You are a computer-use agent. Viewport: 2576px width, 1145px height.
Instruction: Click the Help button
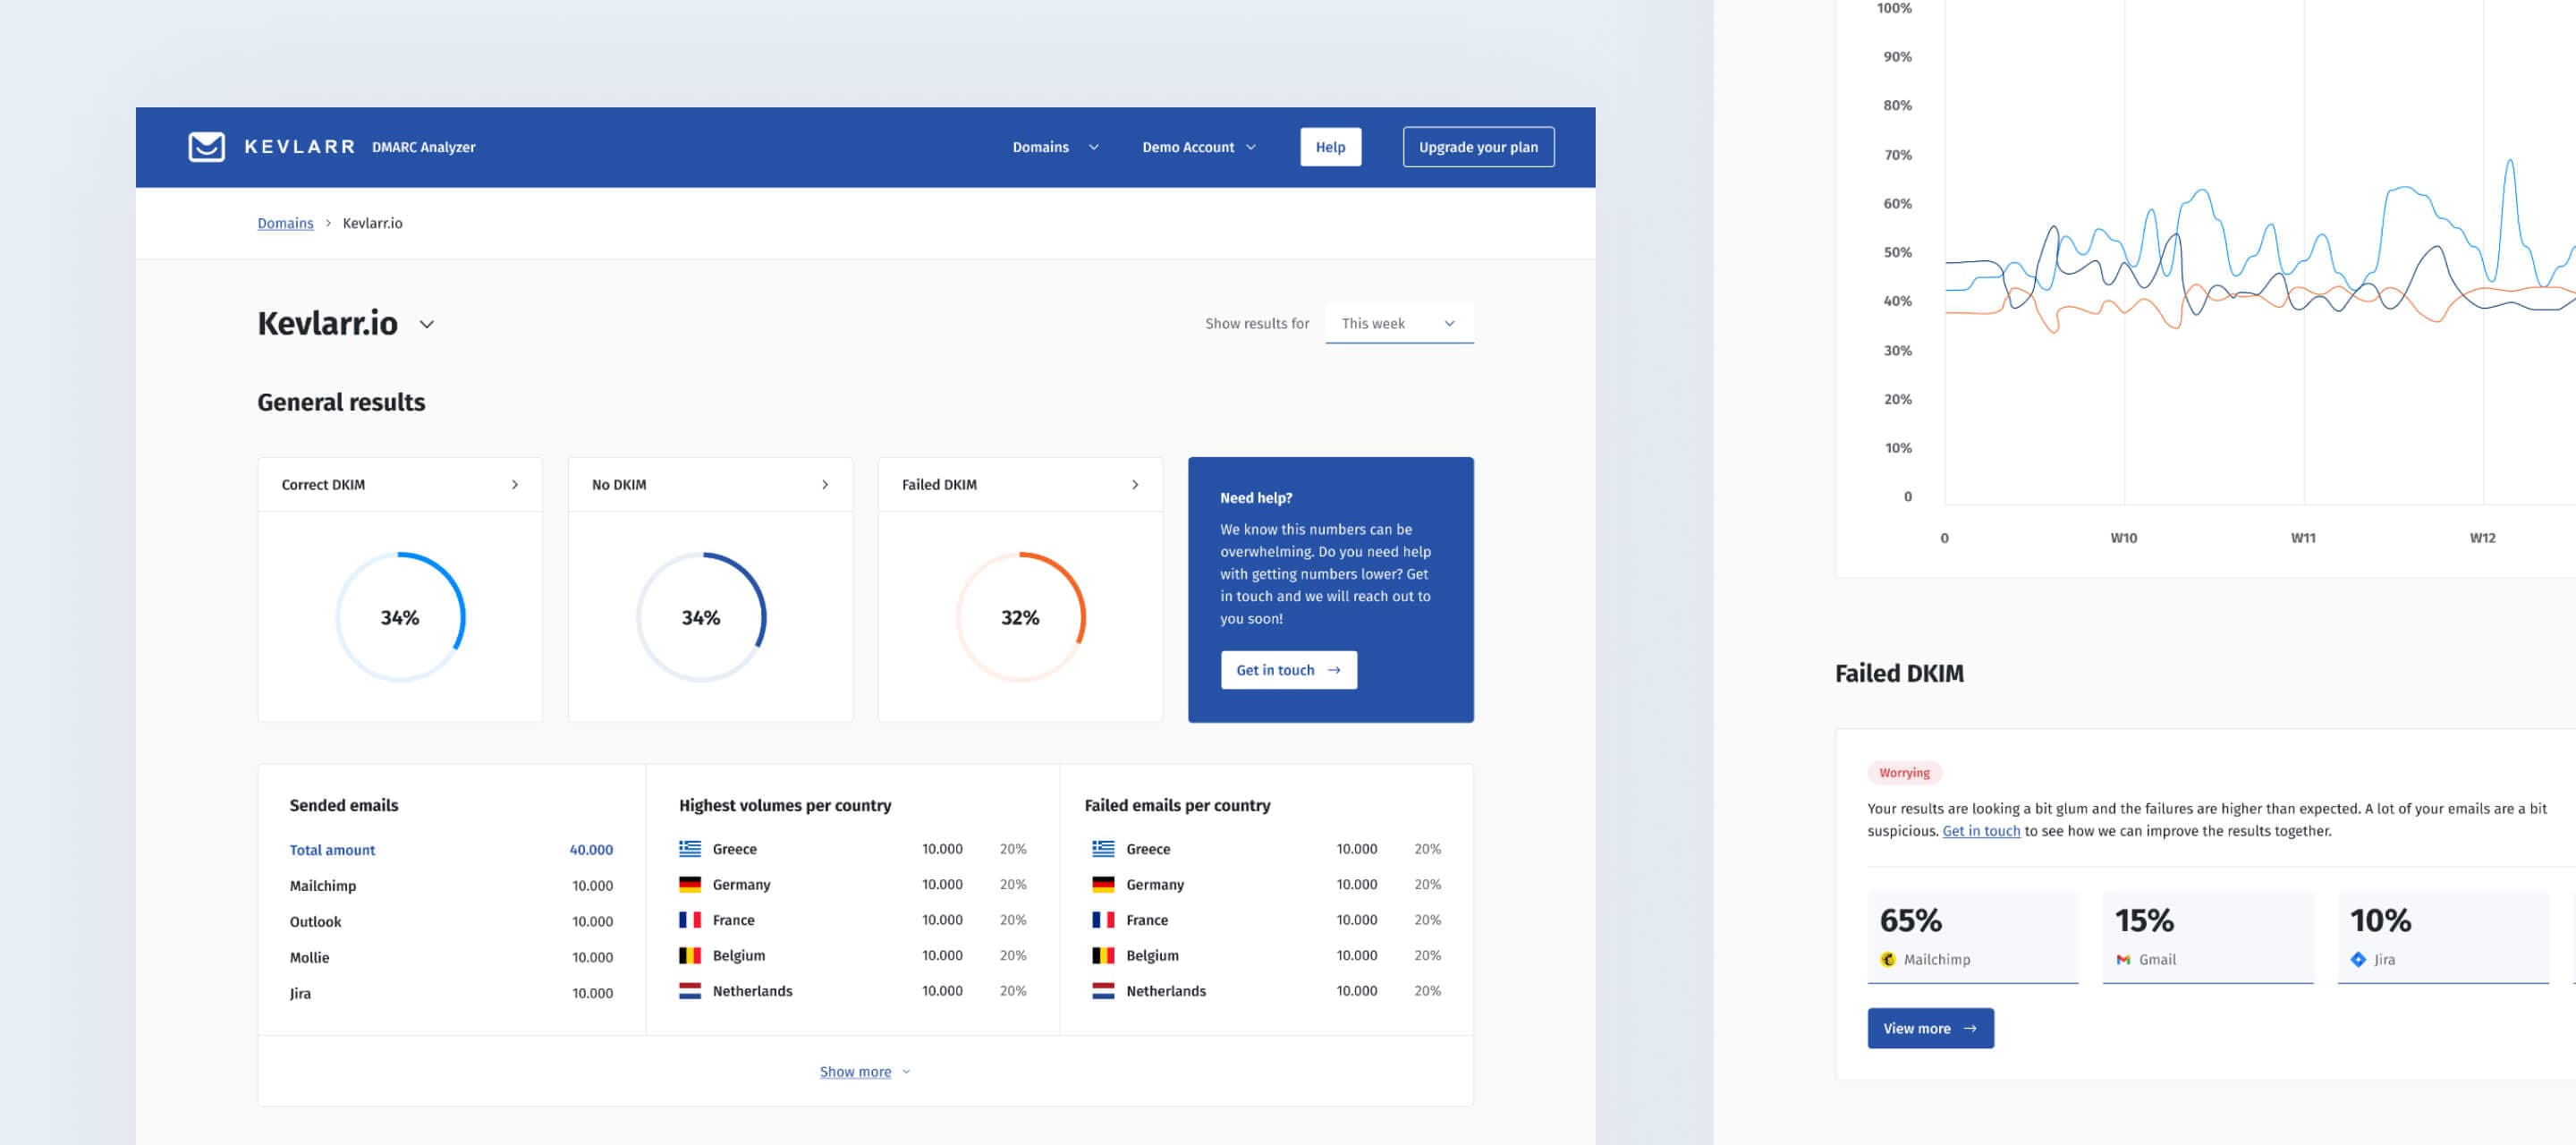coord(1330,147)
